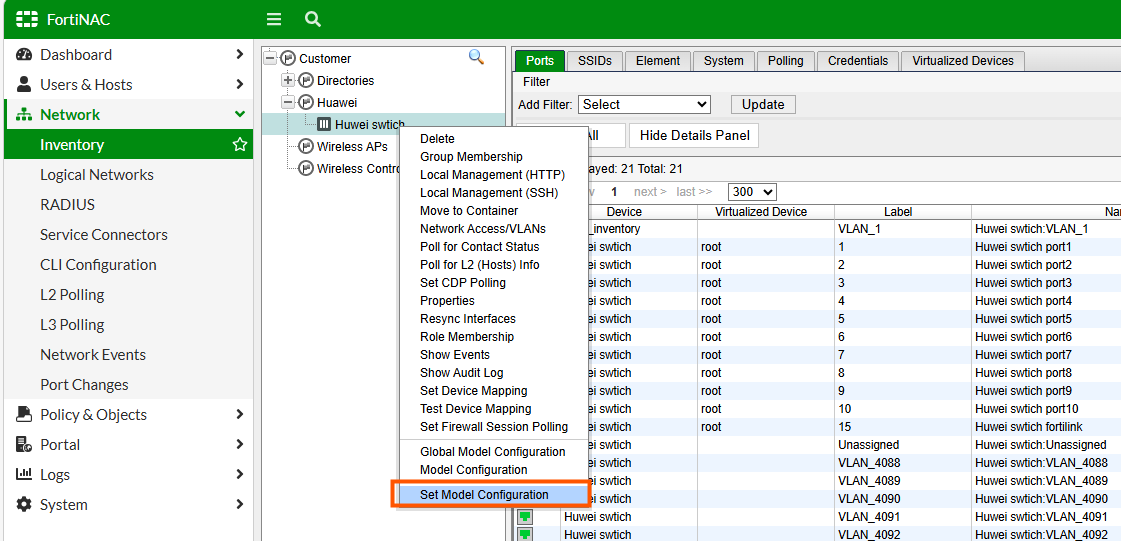Open L2 Polling in sidebar

click(x=72, y=295)
